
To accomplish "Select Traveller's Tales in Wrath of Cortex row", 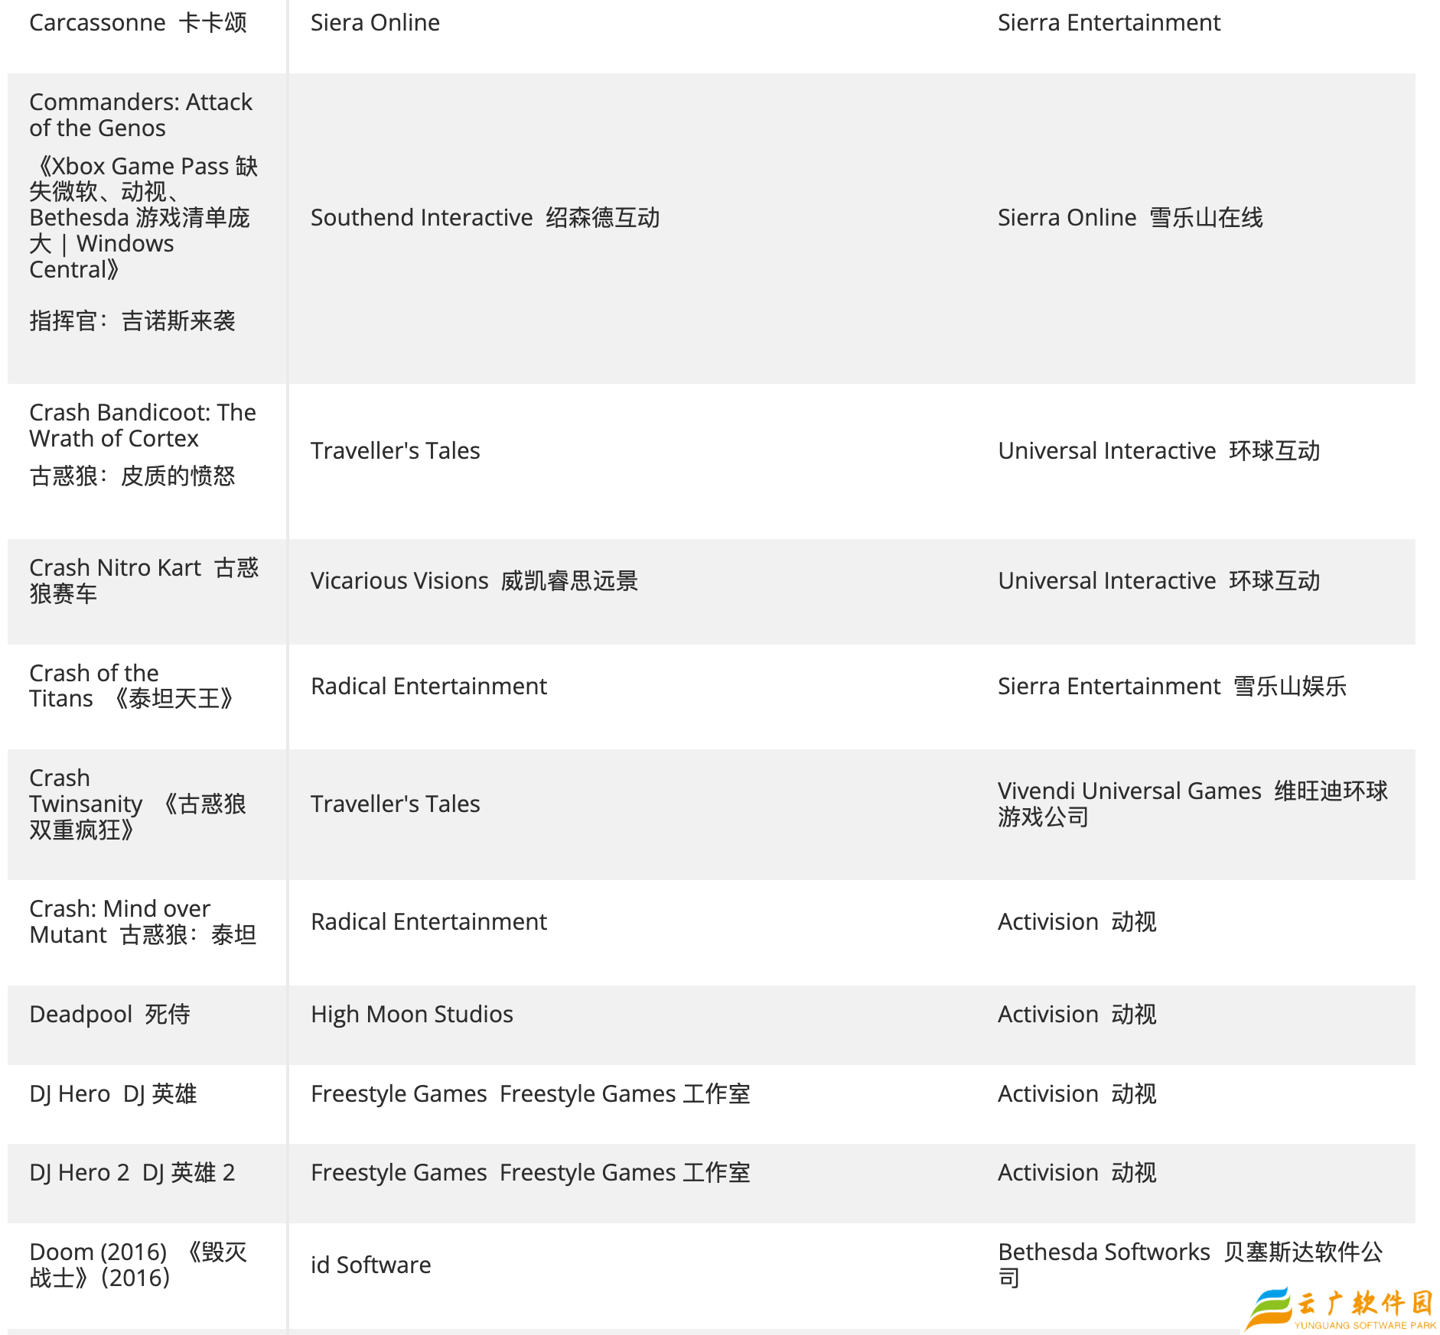I will [395, 451].
